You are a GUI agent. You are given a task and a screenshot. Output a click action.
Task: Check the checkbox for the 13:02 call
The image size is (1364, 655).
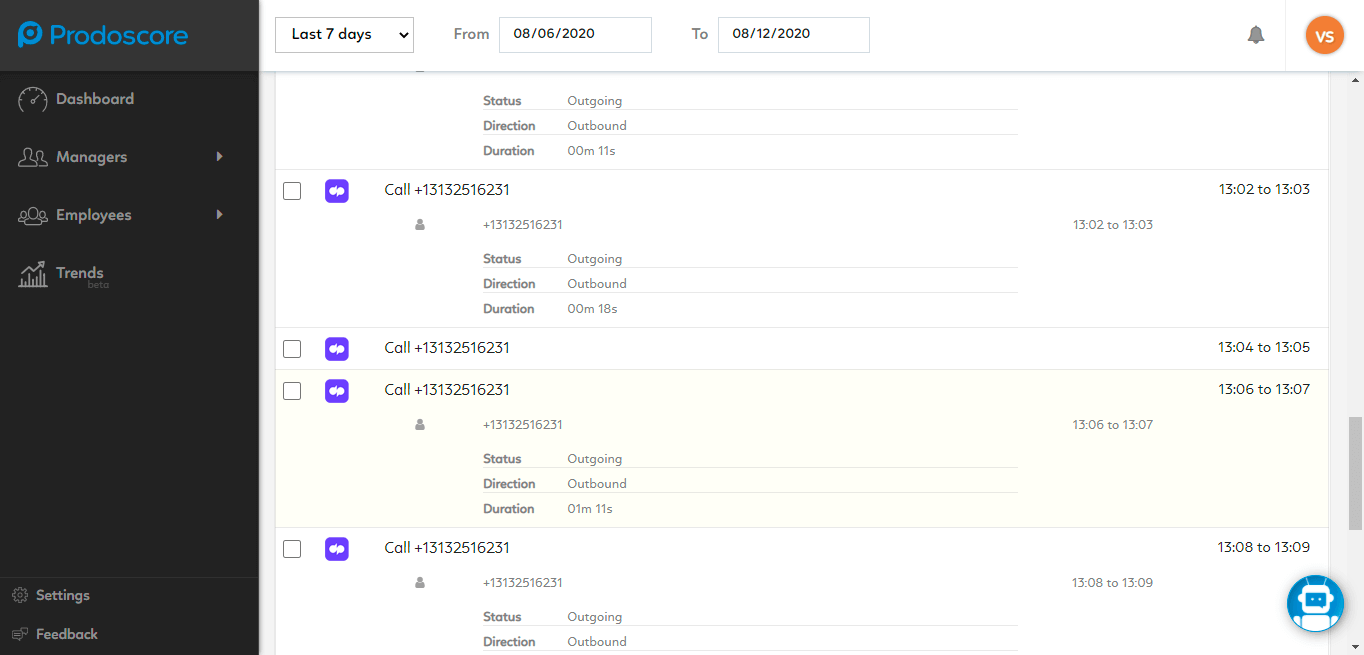coord(291,190)
